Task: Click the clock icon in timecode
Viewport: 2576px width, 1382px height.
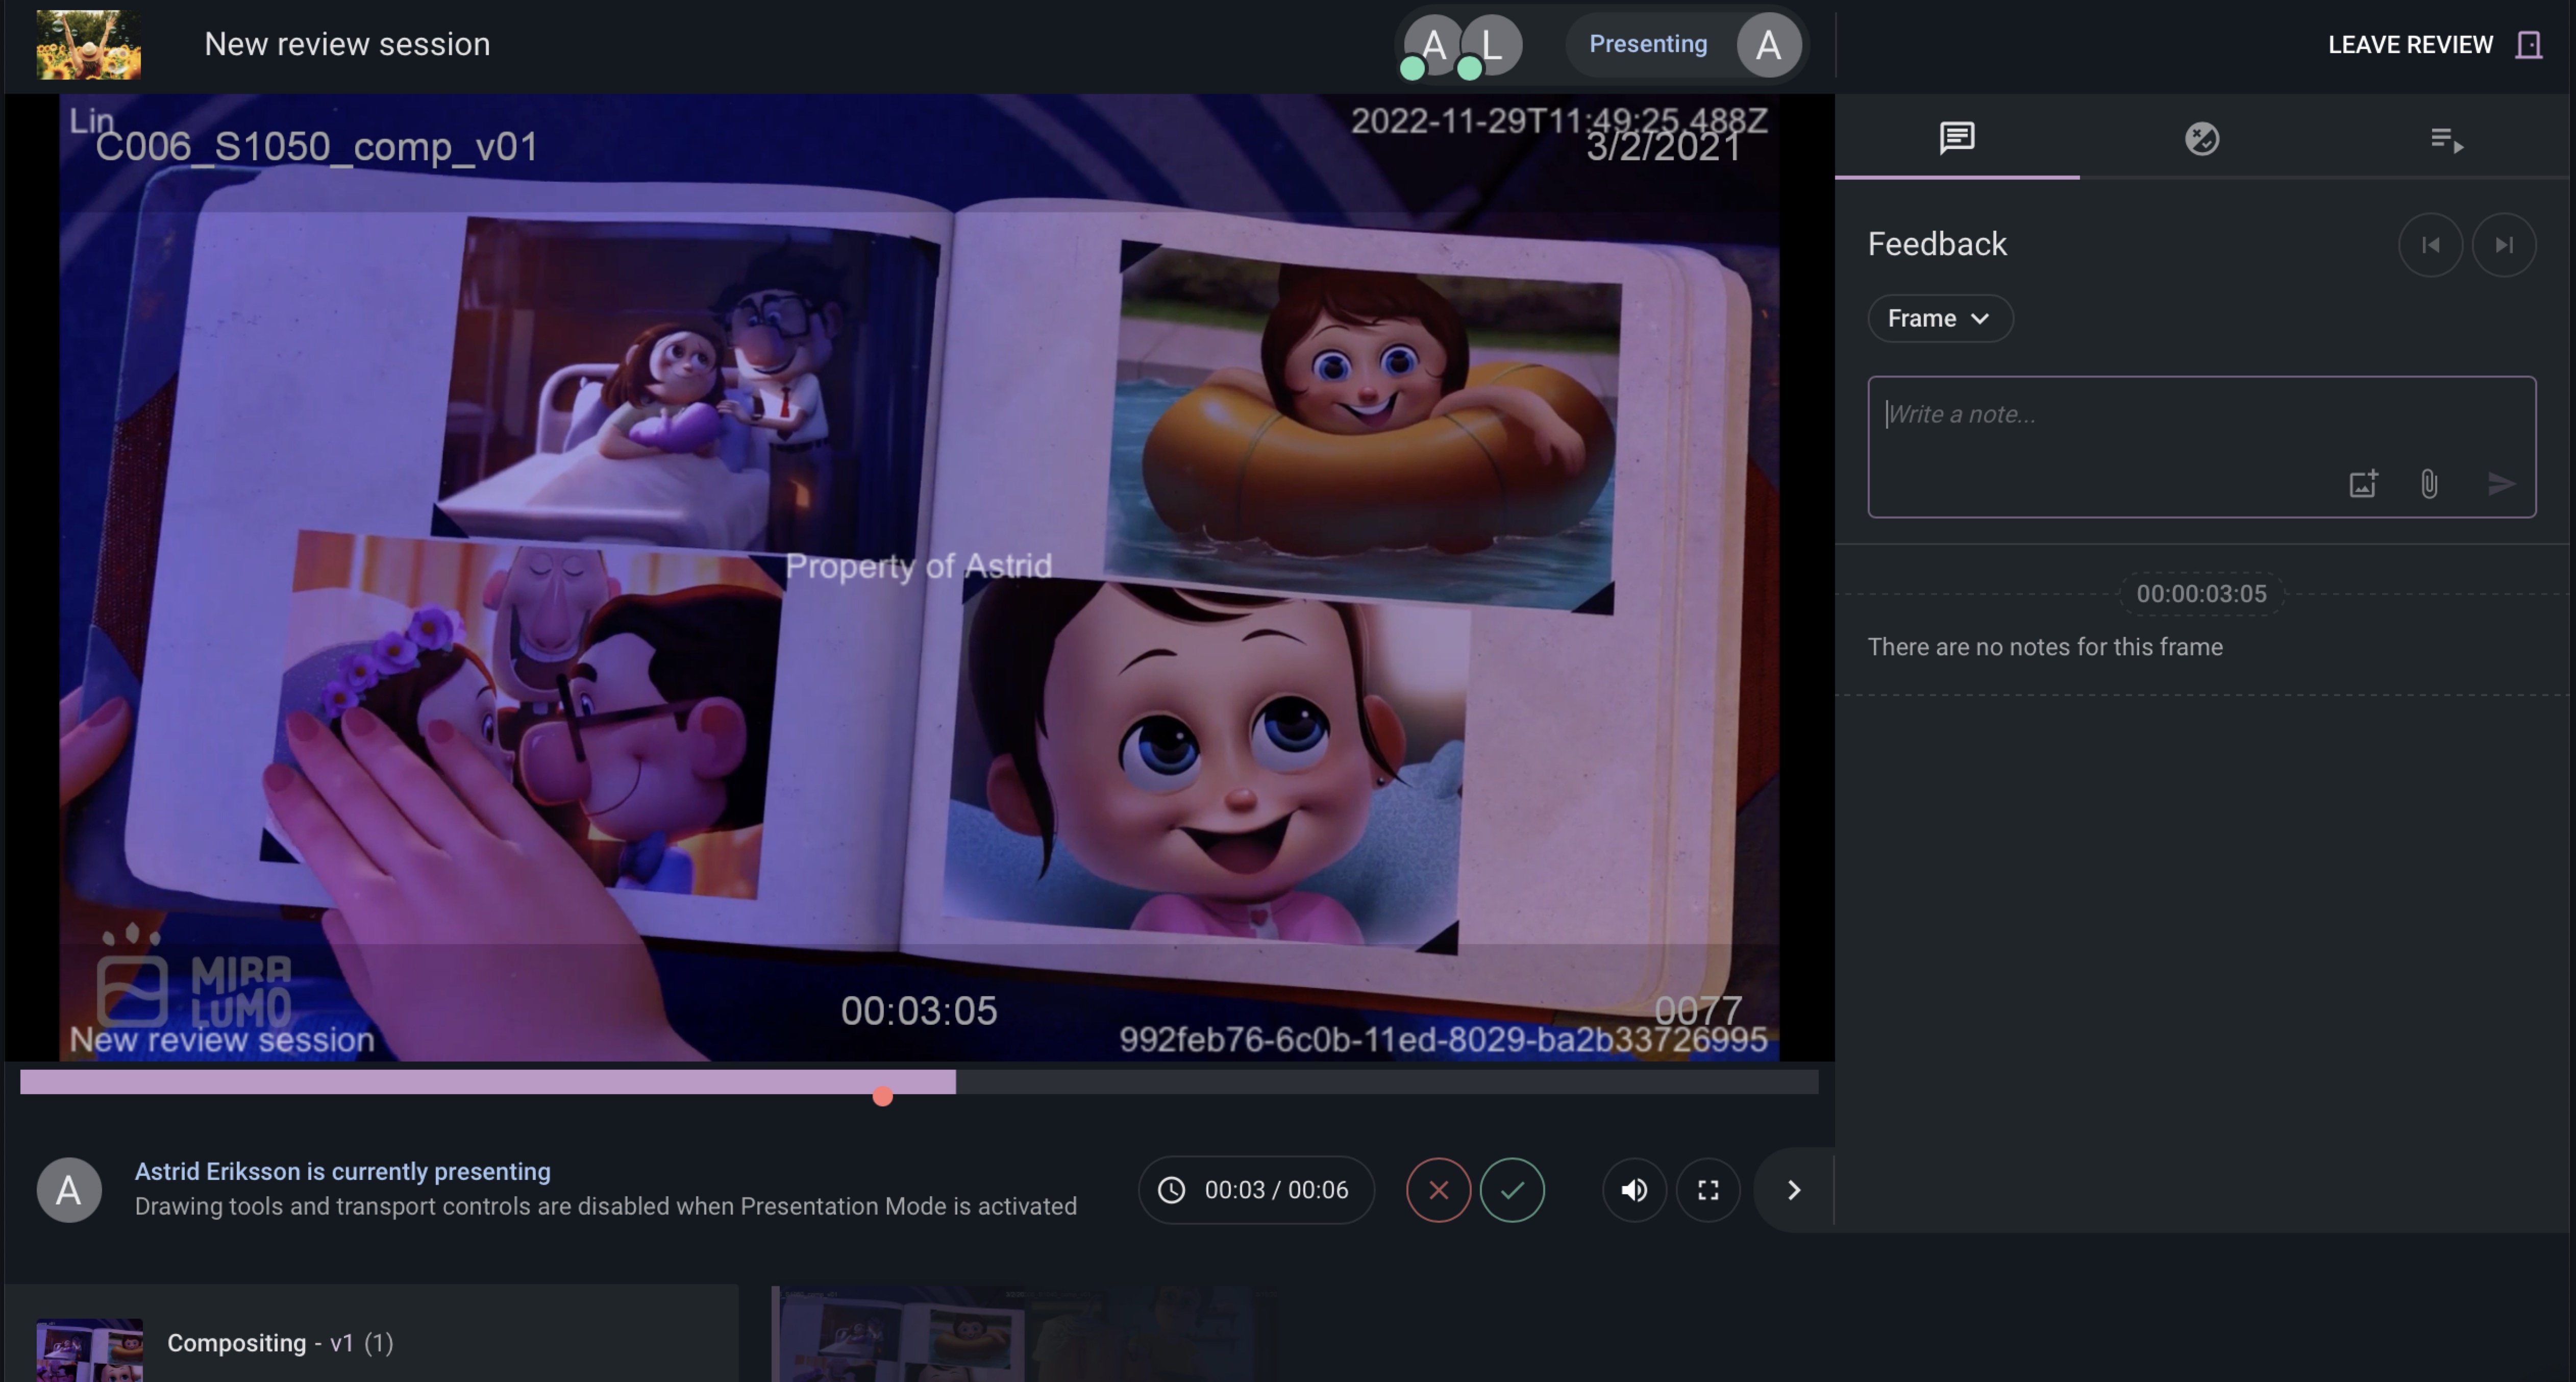Action: pos(1171,1190)
